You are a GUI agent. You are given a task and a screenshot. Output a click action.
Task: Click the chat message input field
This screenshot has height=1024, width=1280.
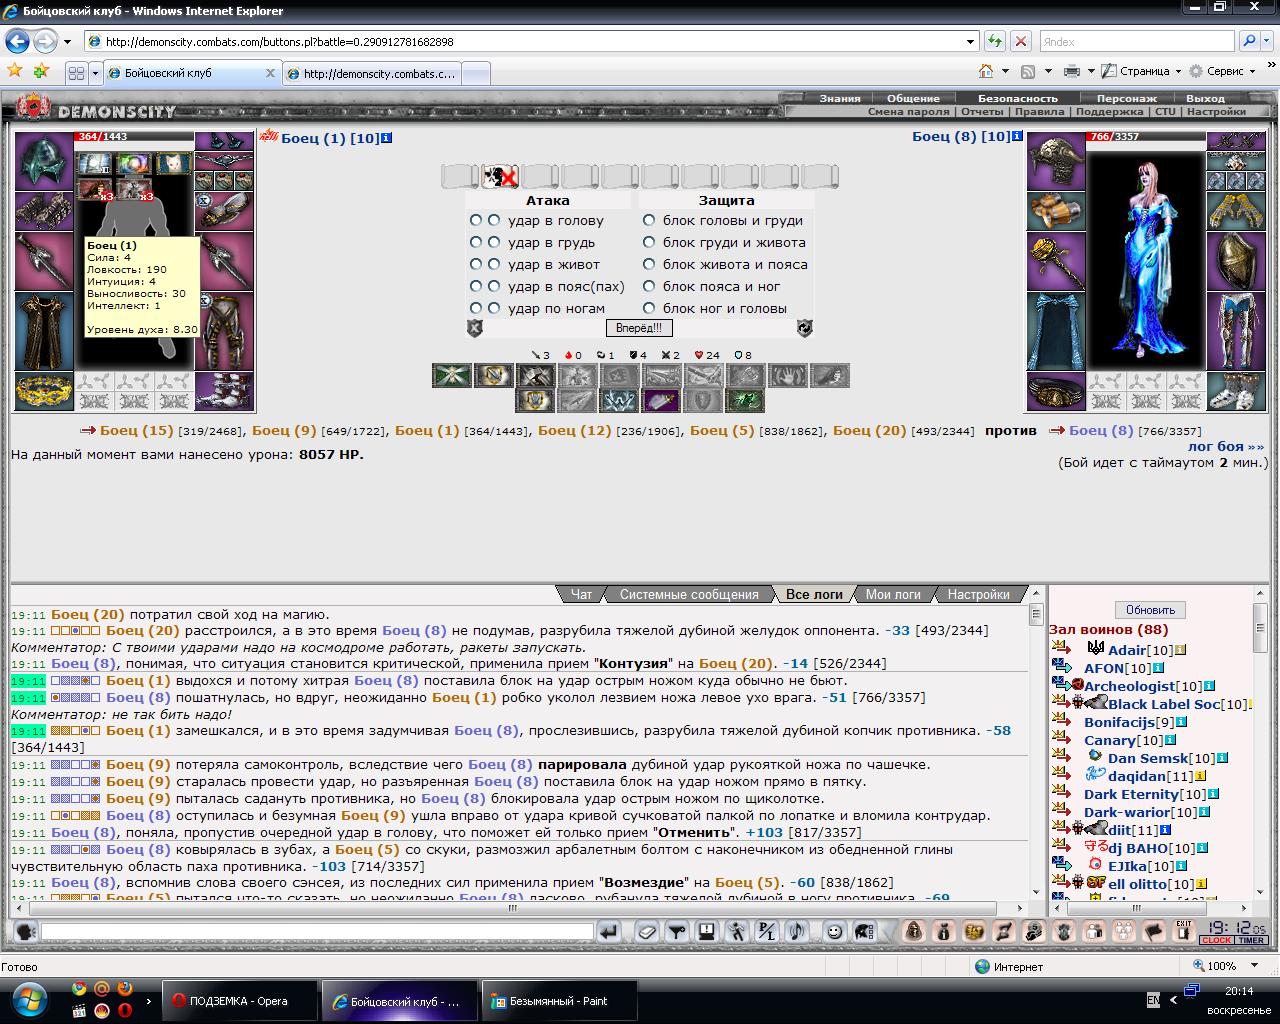[317, 932]
